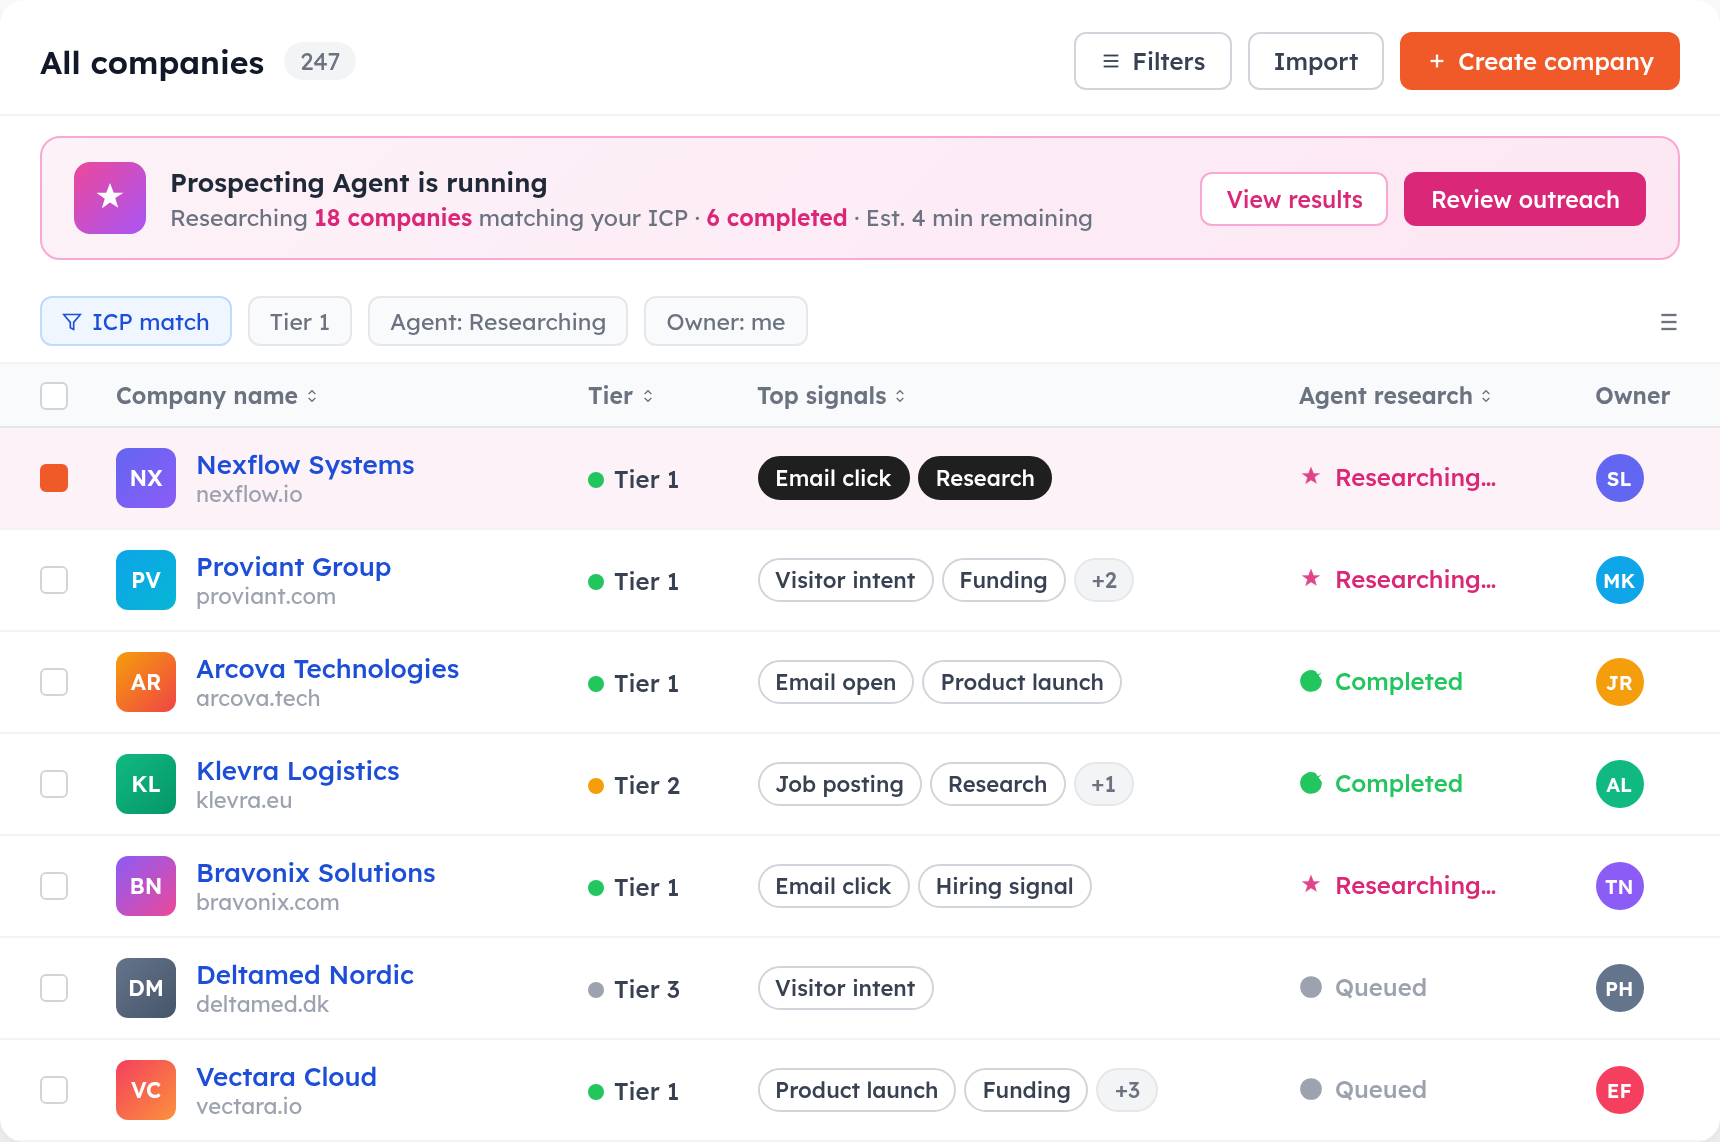The height and width of the screenshot is (1142, 1720).
Task: Open the nexflow.io company link
Action: click(250, 495)
